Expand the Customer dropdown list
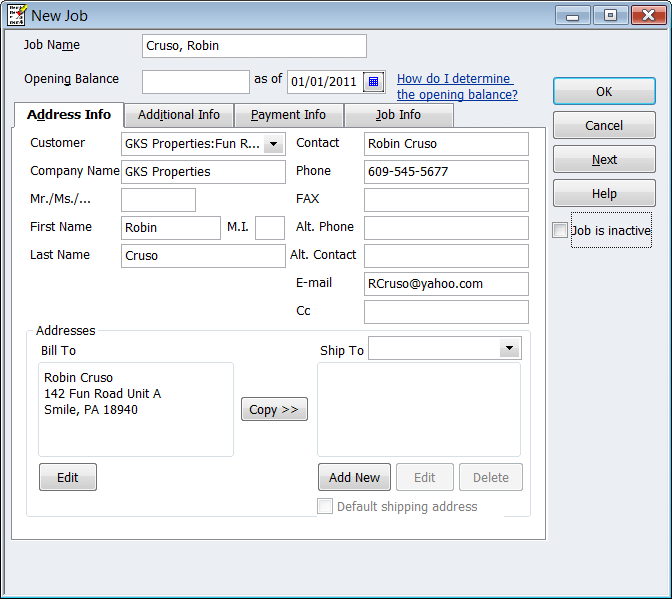Viewport: 672px width, 599px height. click(275, 144)
